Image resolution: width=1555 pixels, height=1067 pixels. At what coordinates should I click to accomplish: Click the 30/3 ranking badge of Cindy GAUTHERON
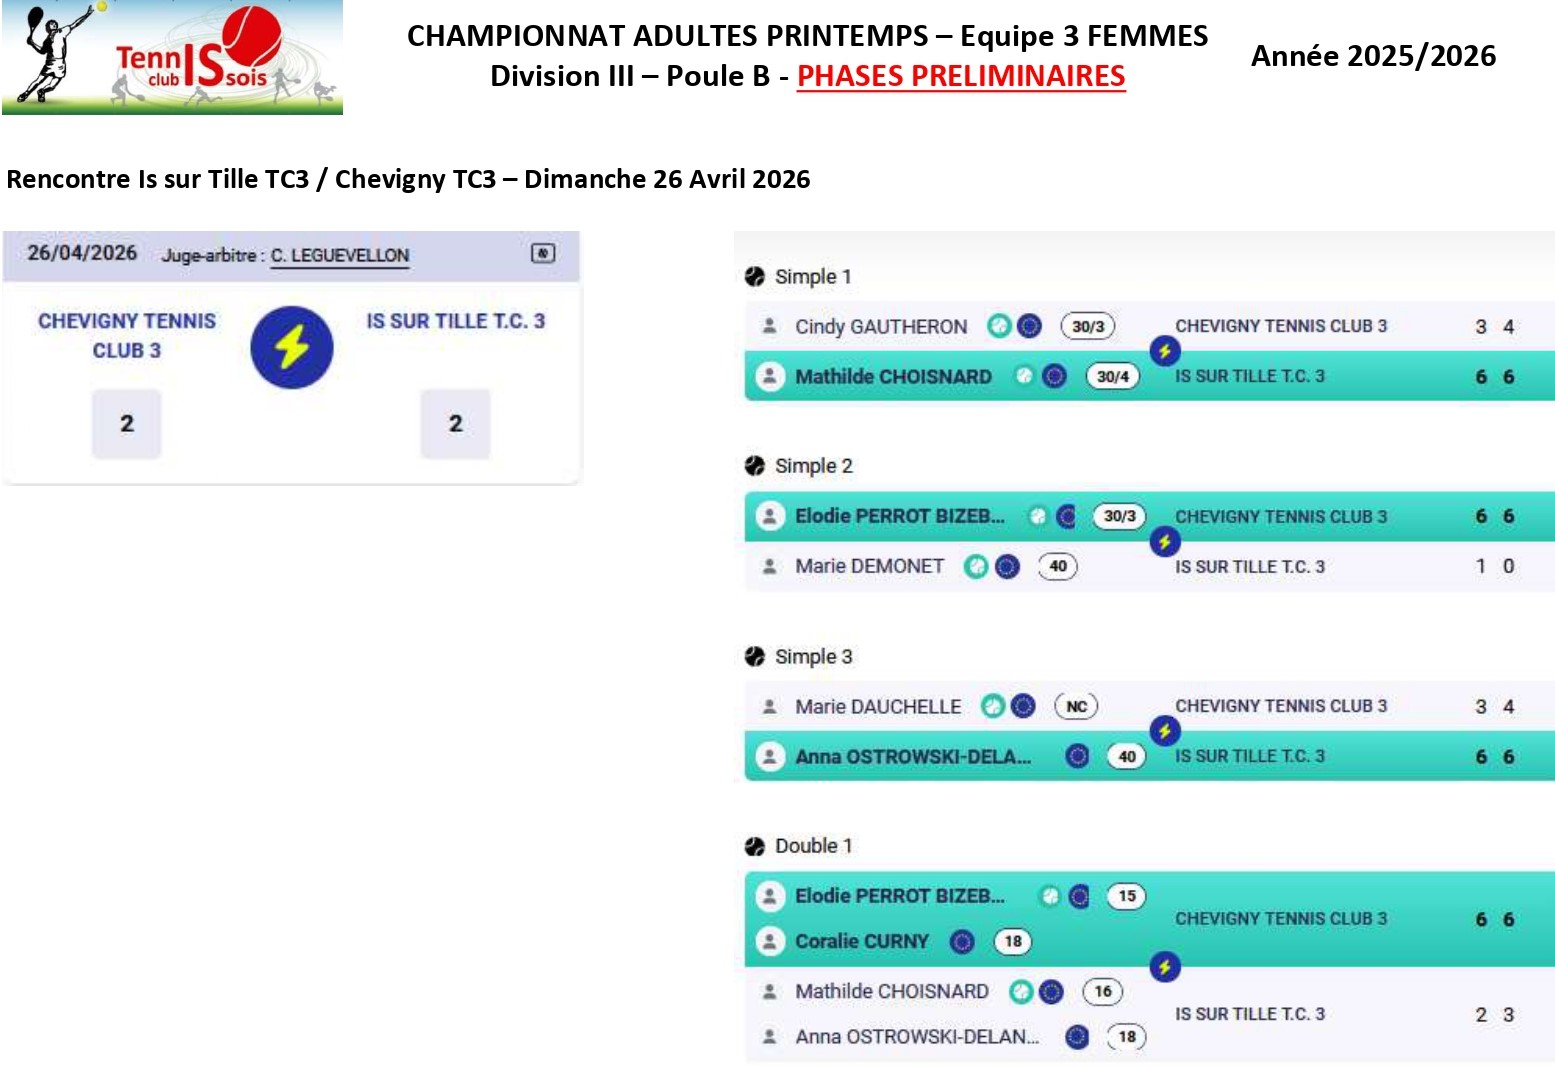tap(1088, 326)
